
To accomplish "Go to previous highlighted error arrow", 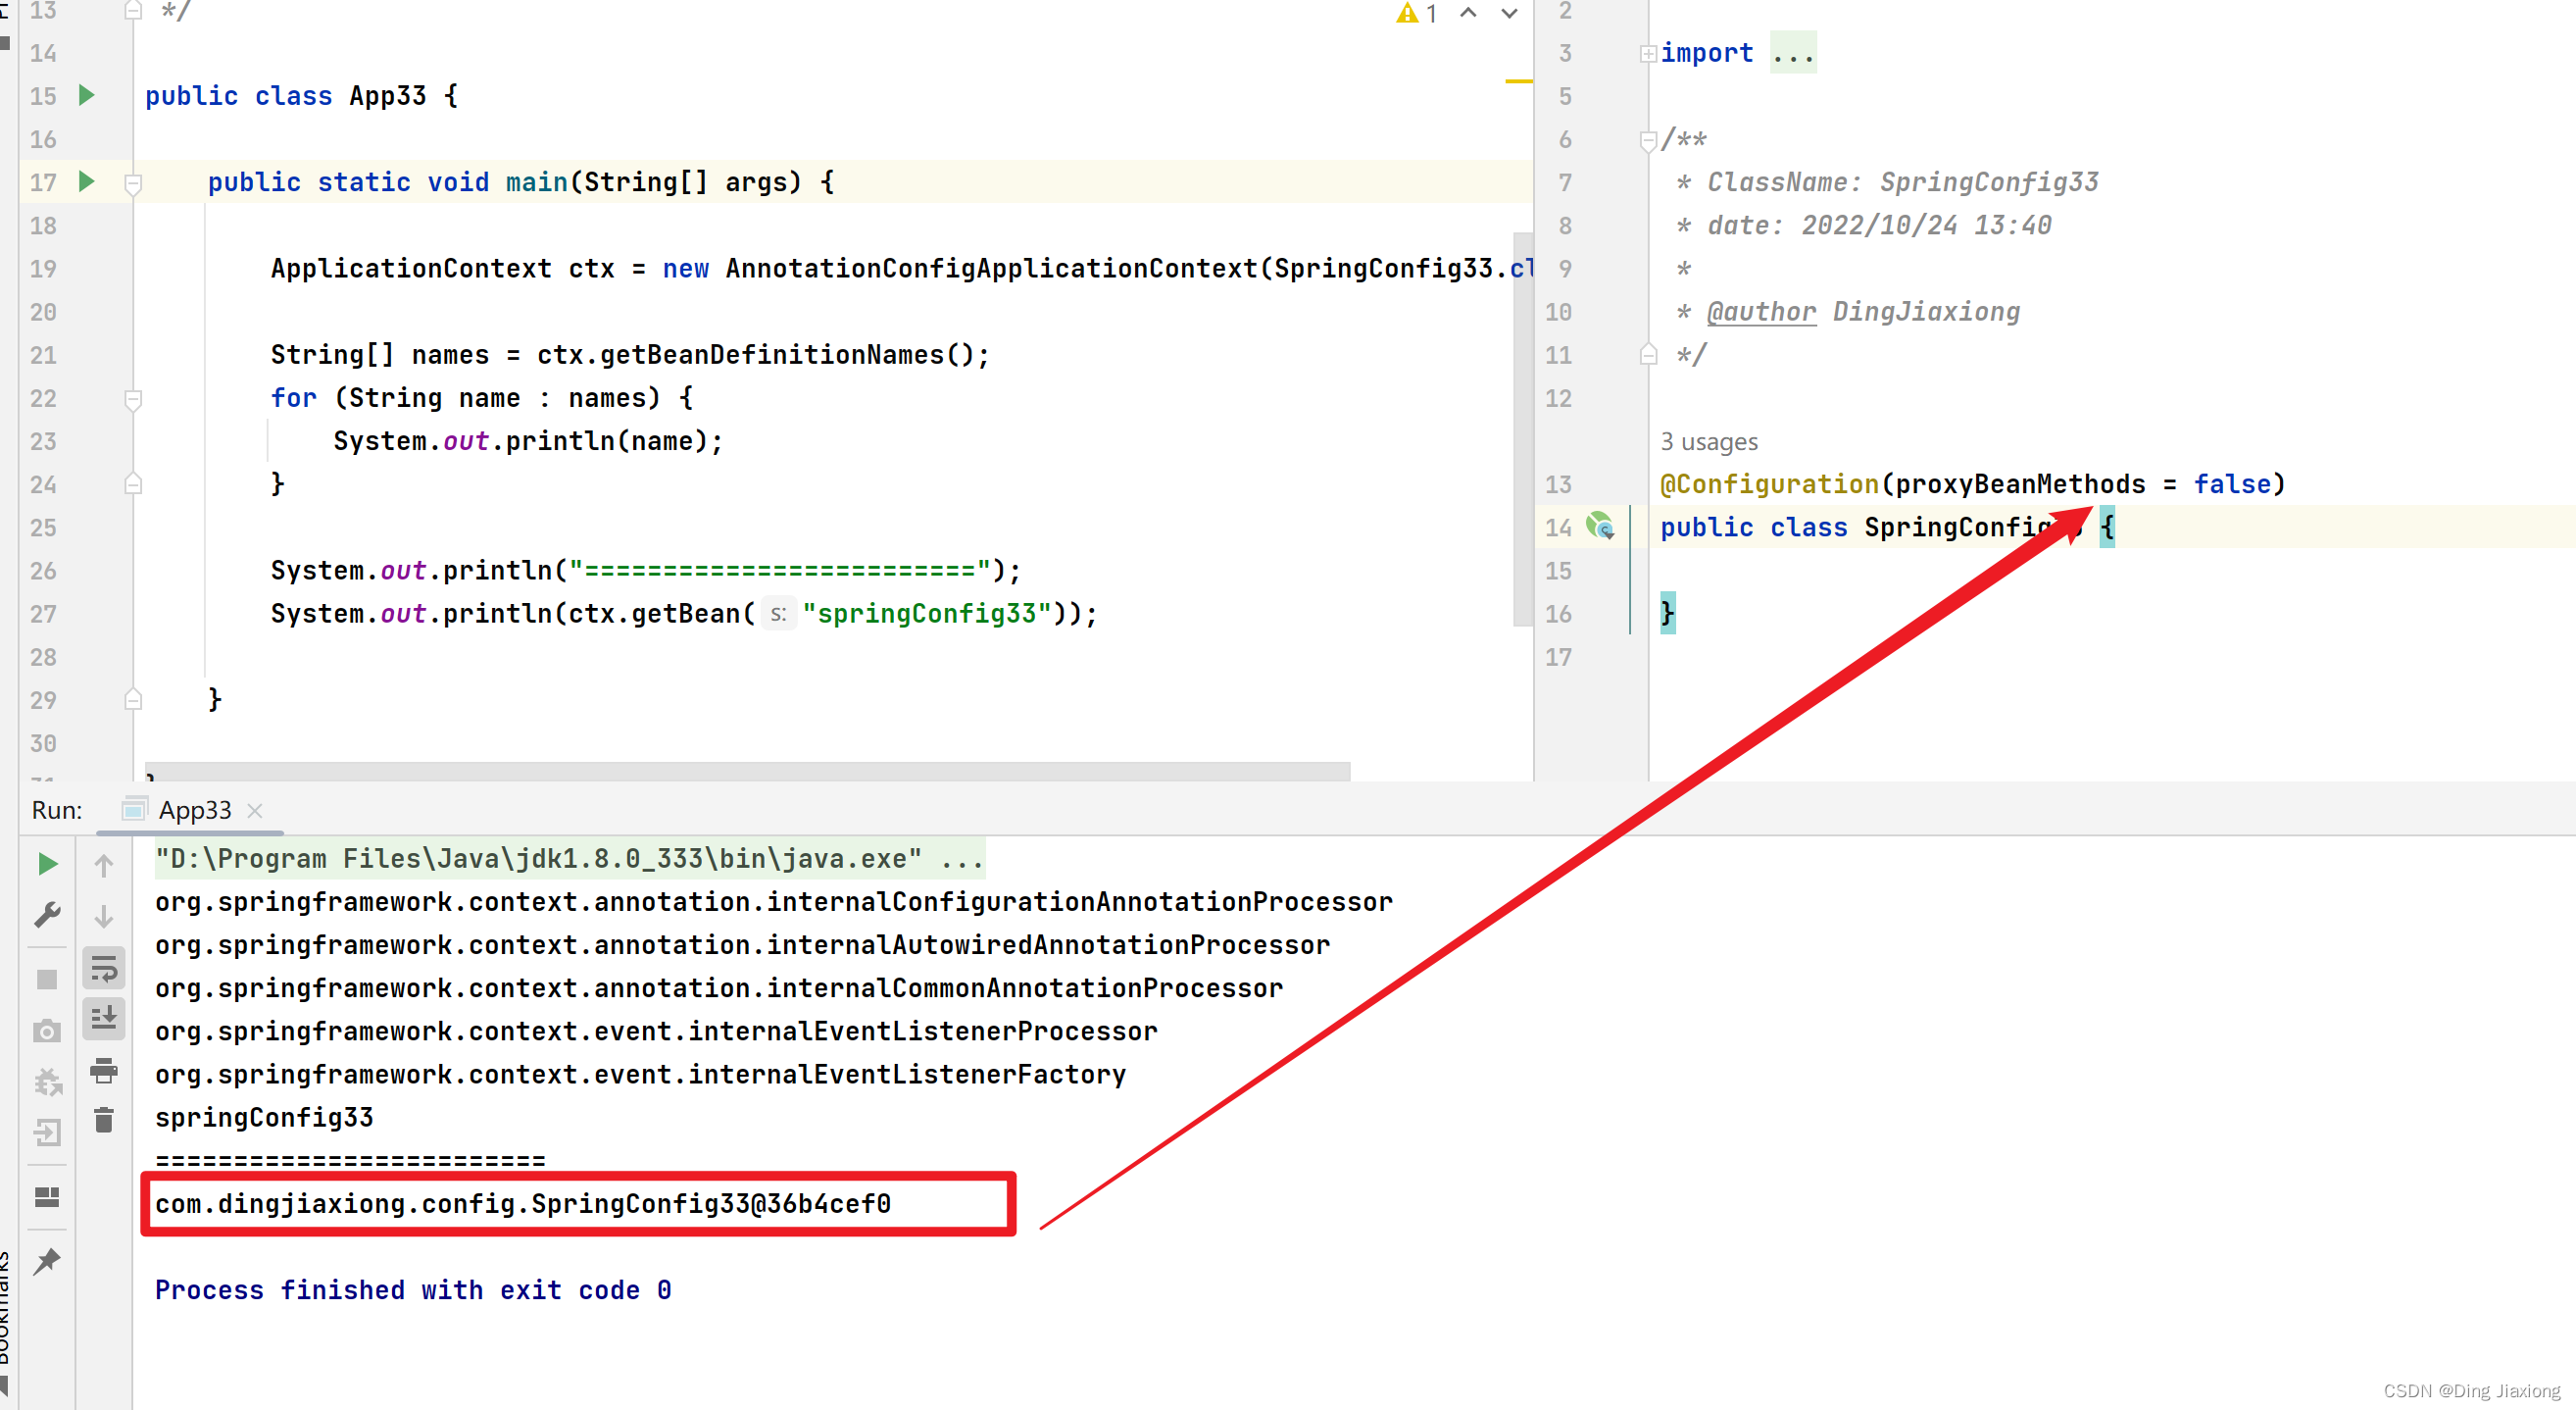I will 1468,13.
